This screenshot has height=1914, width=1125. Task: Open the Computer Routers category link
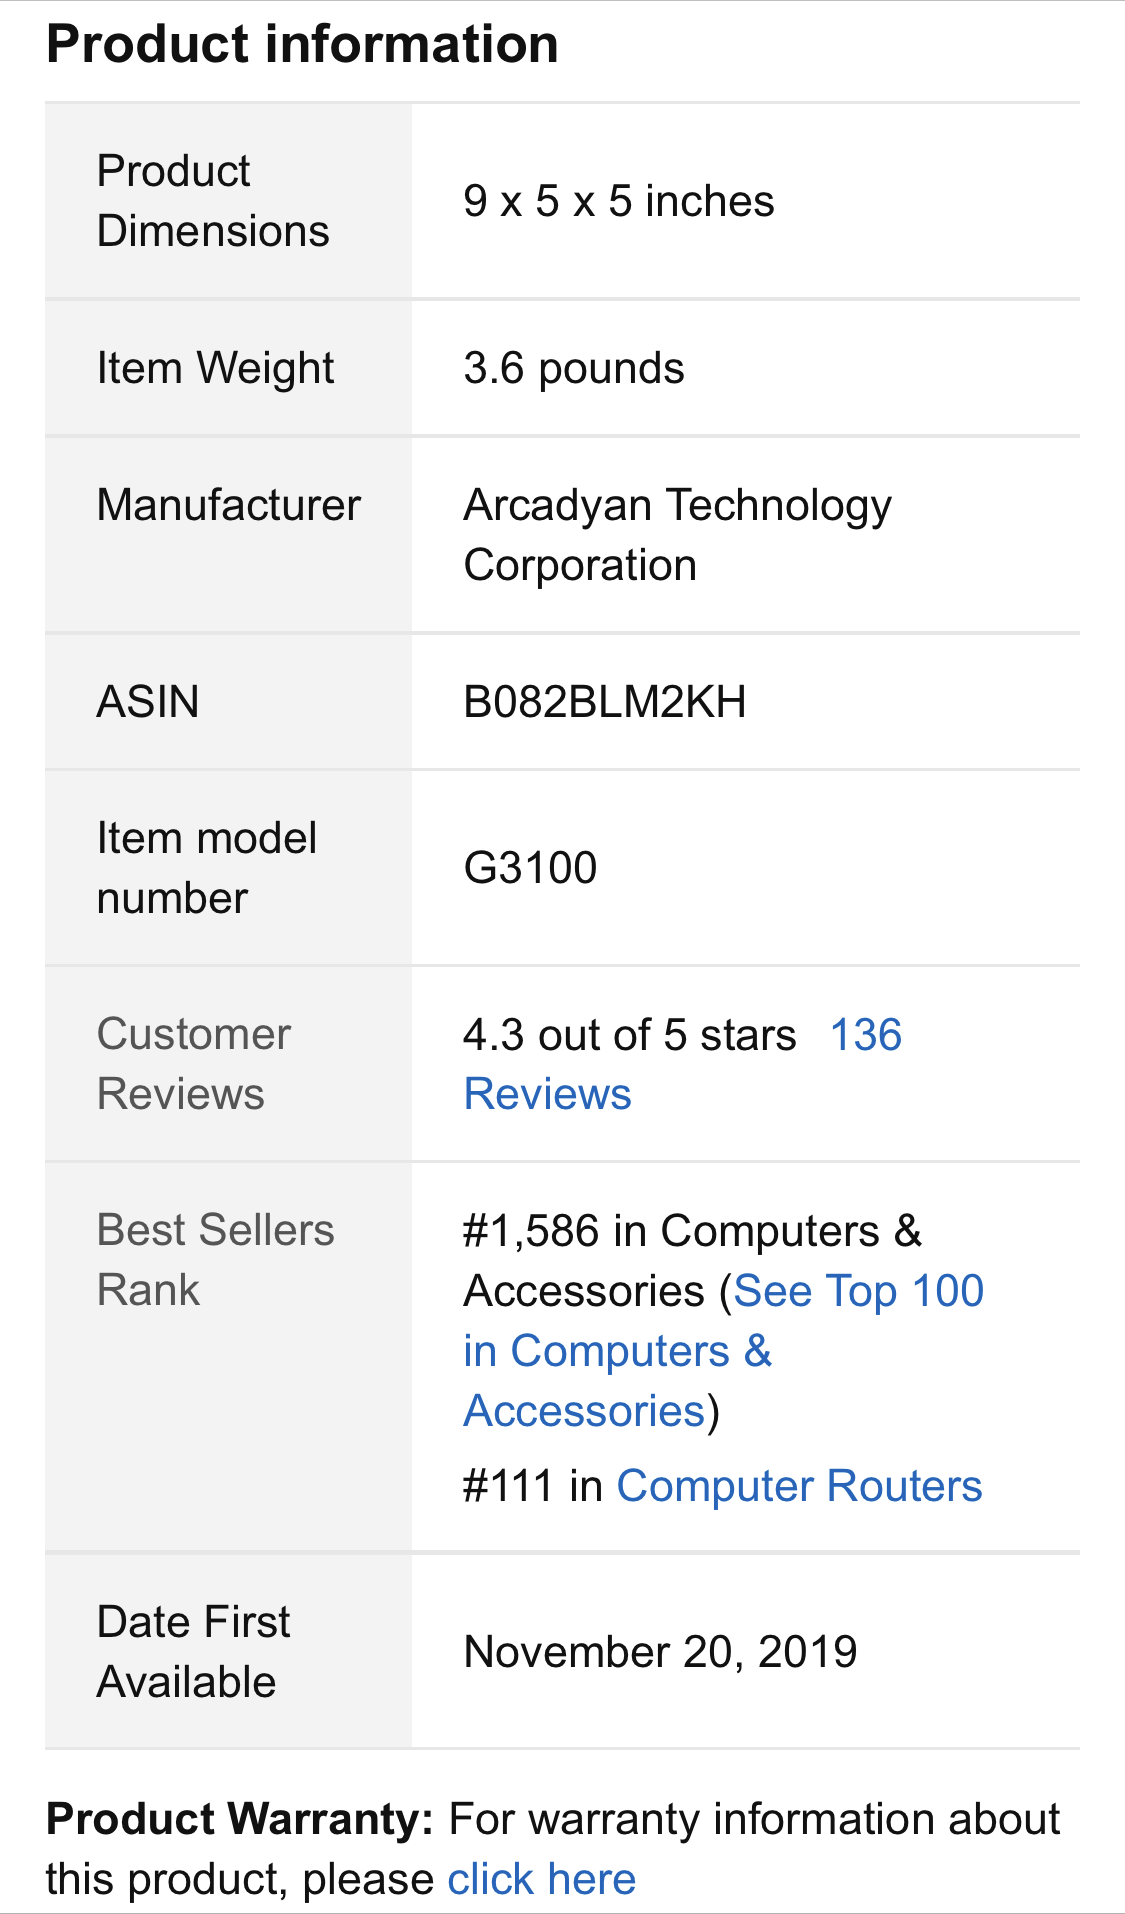799,1486
